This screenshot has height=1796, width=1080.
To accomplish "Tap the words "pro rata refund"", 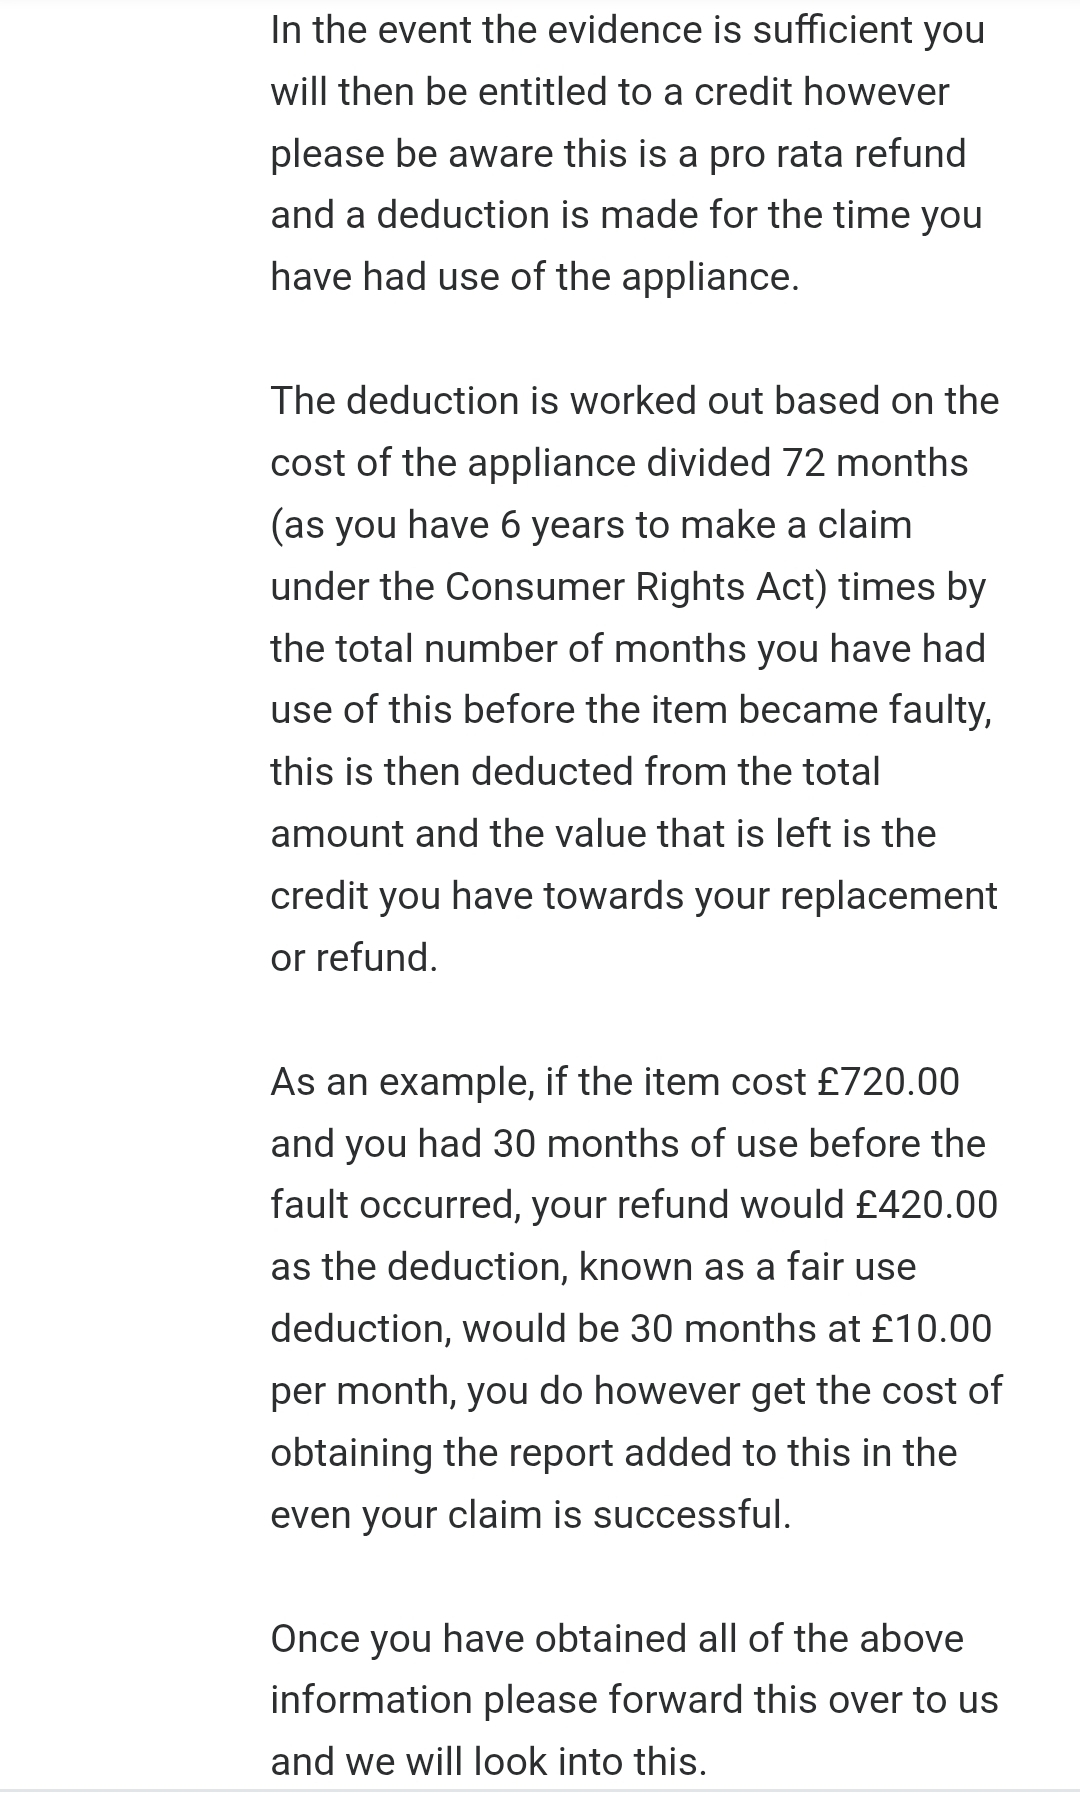I will tap(837, 155).
